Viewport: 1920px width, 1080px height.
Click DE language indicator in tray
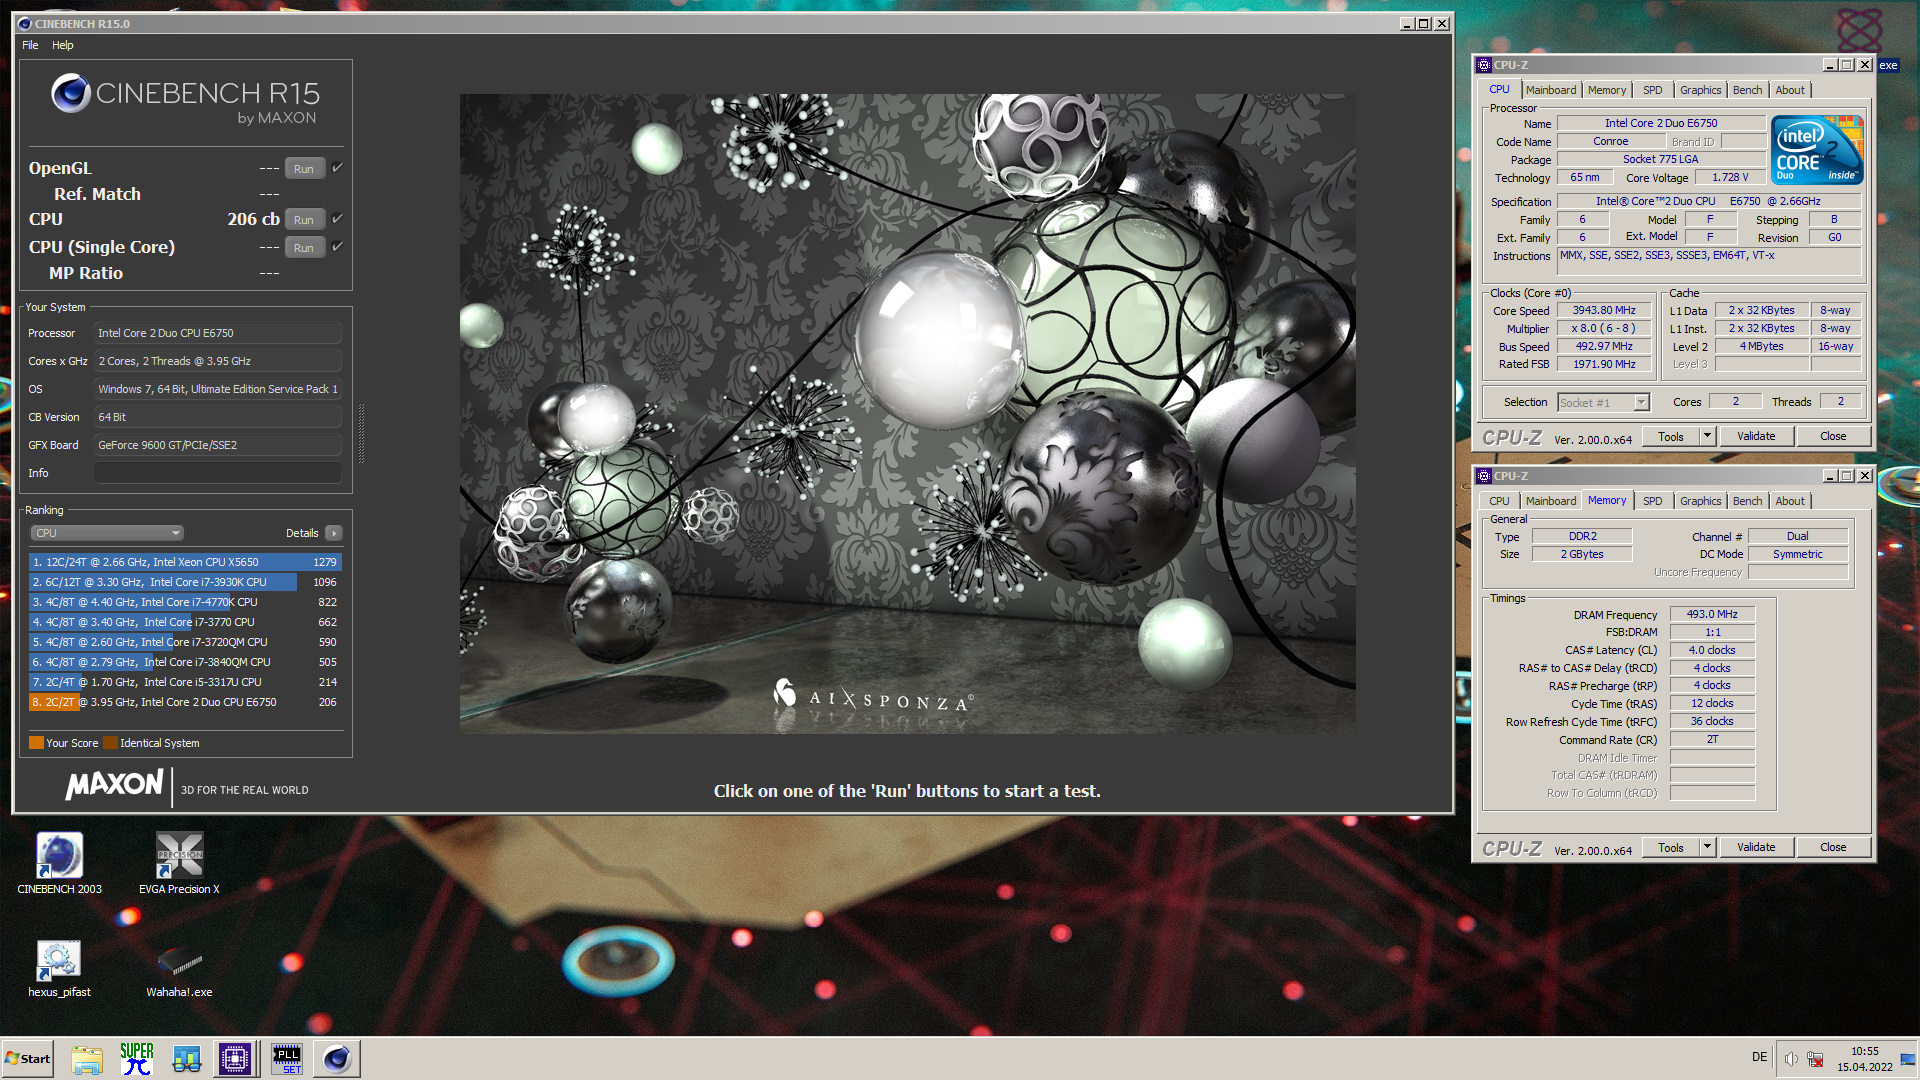[1759, 1057]
